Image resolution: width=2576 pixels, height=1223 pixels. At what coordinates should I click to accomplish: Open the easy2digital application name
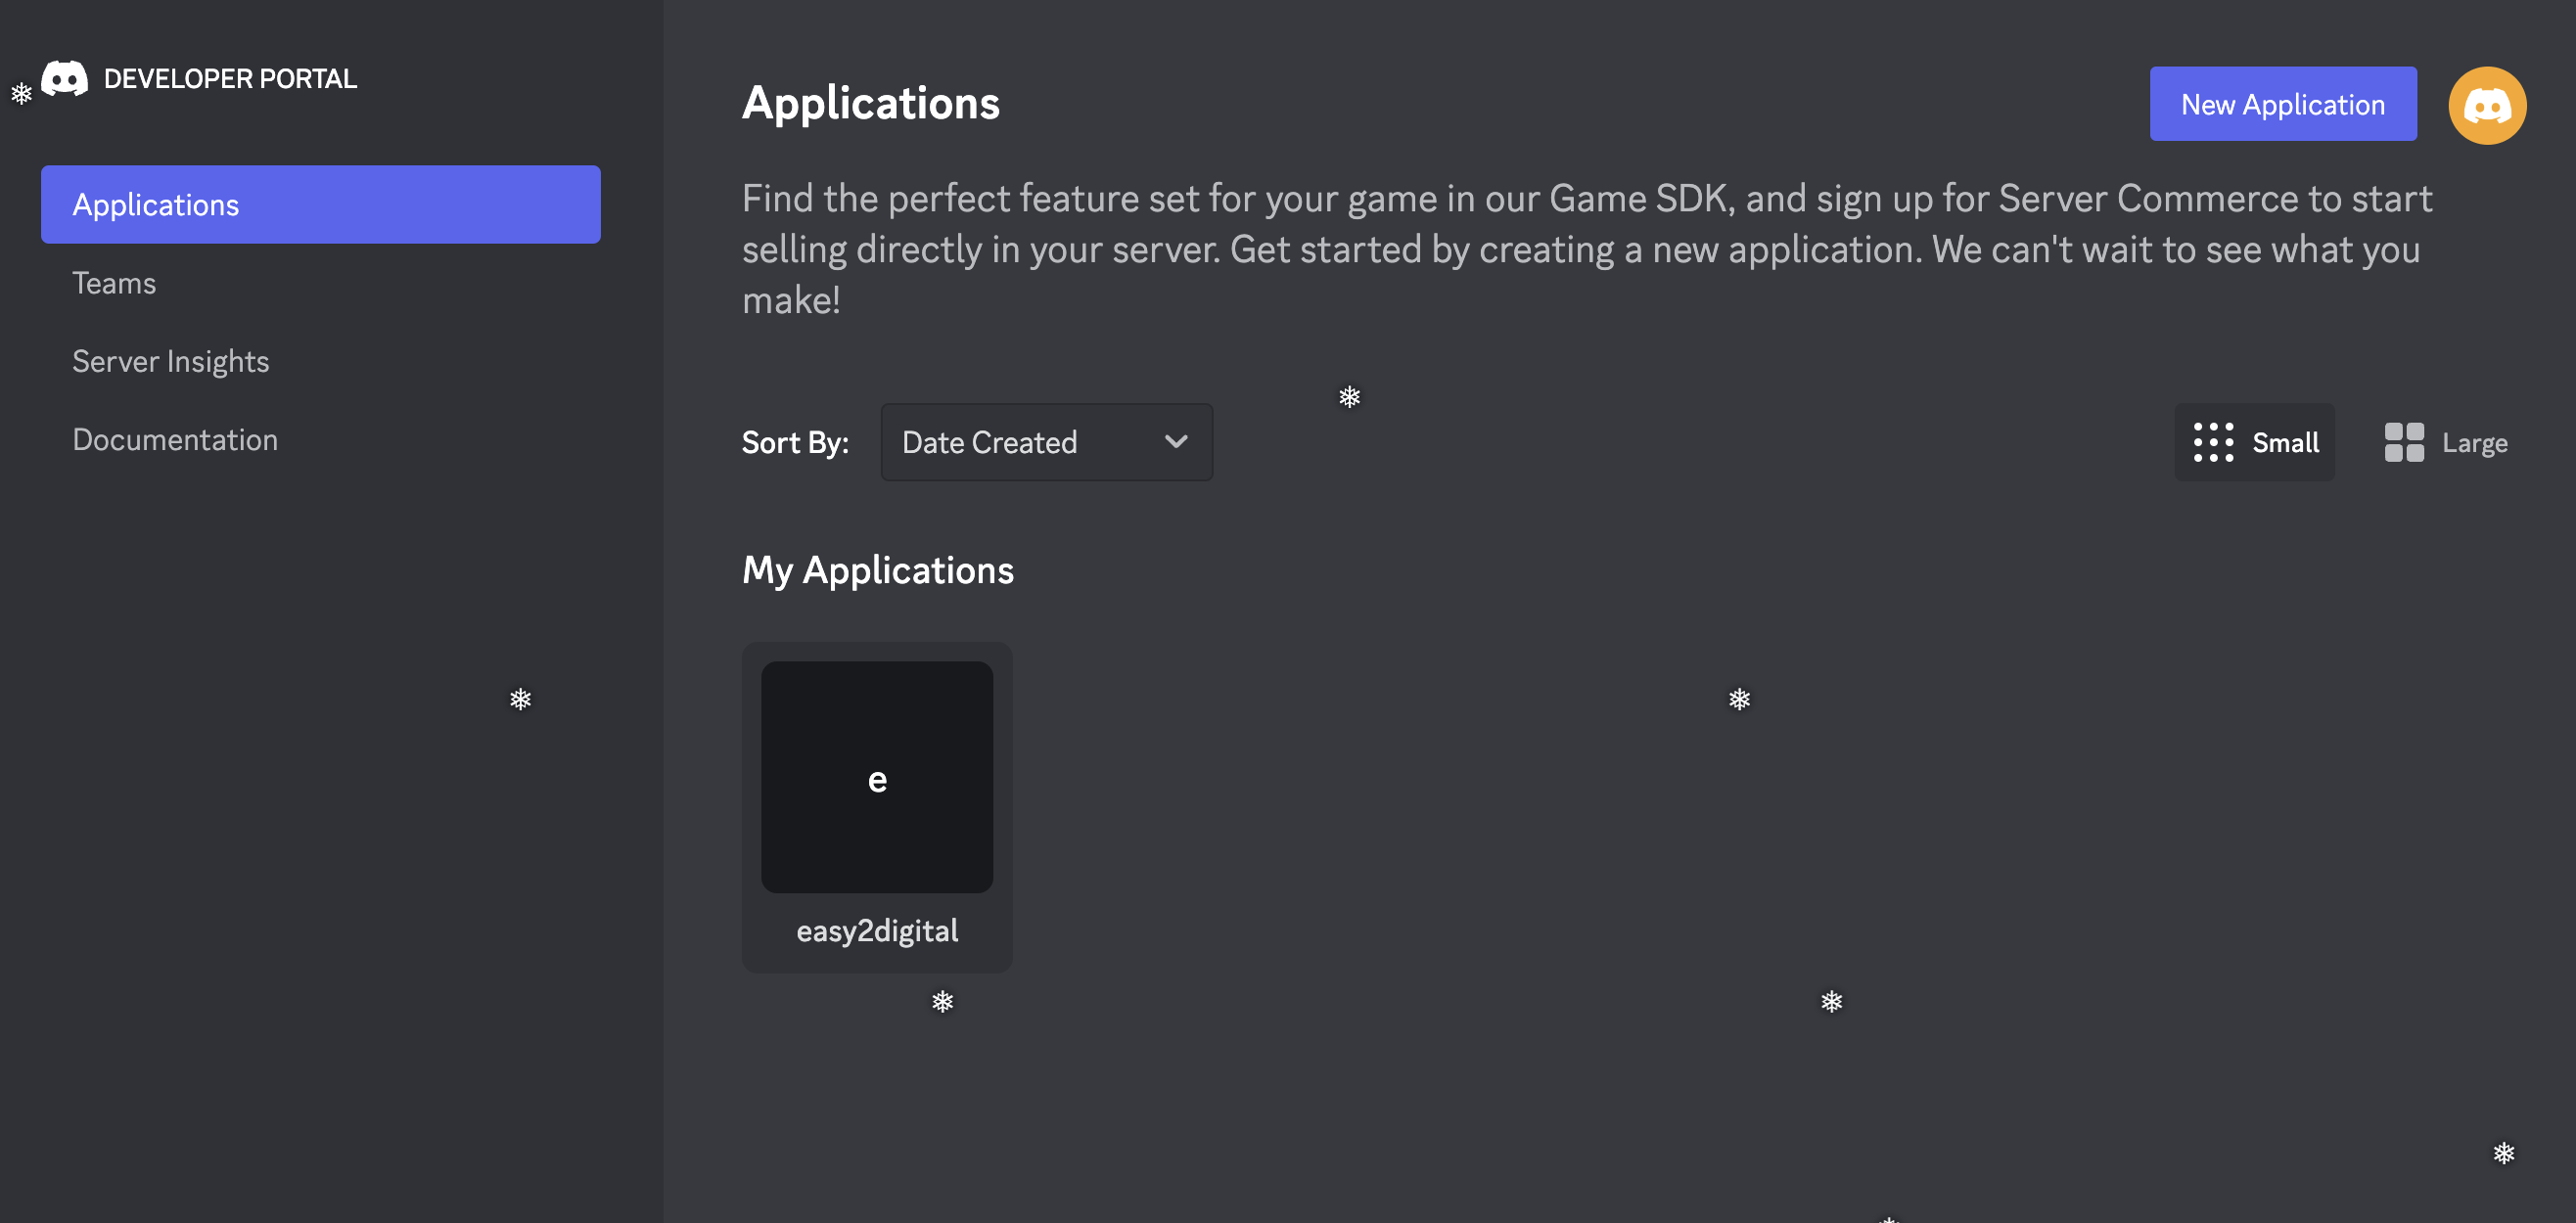(x=876, y=931)
